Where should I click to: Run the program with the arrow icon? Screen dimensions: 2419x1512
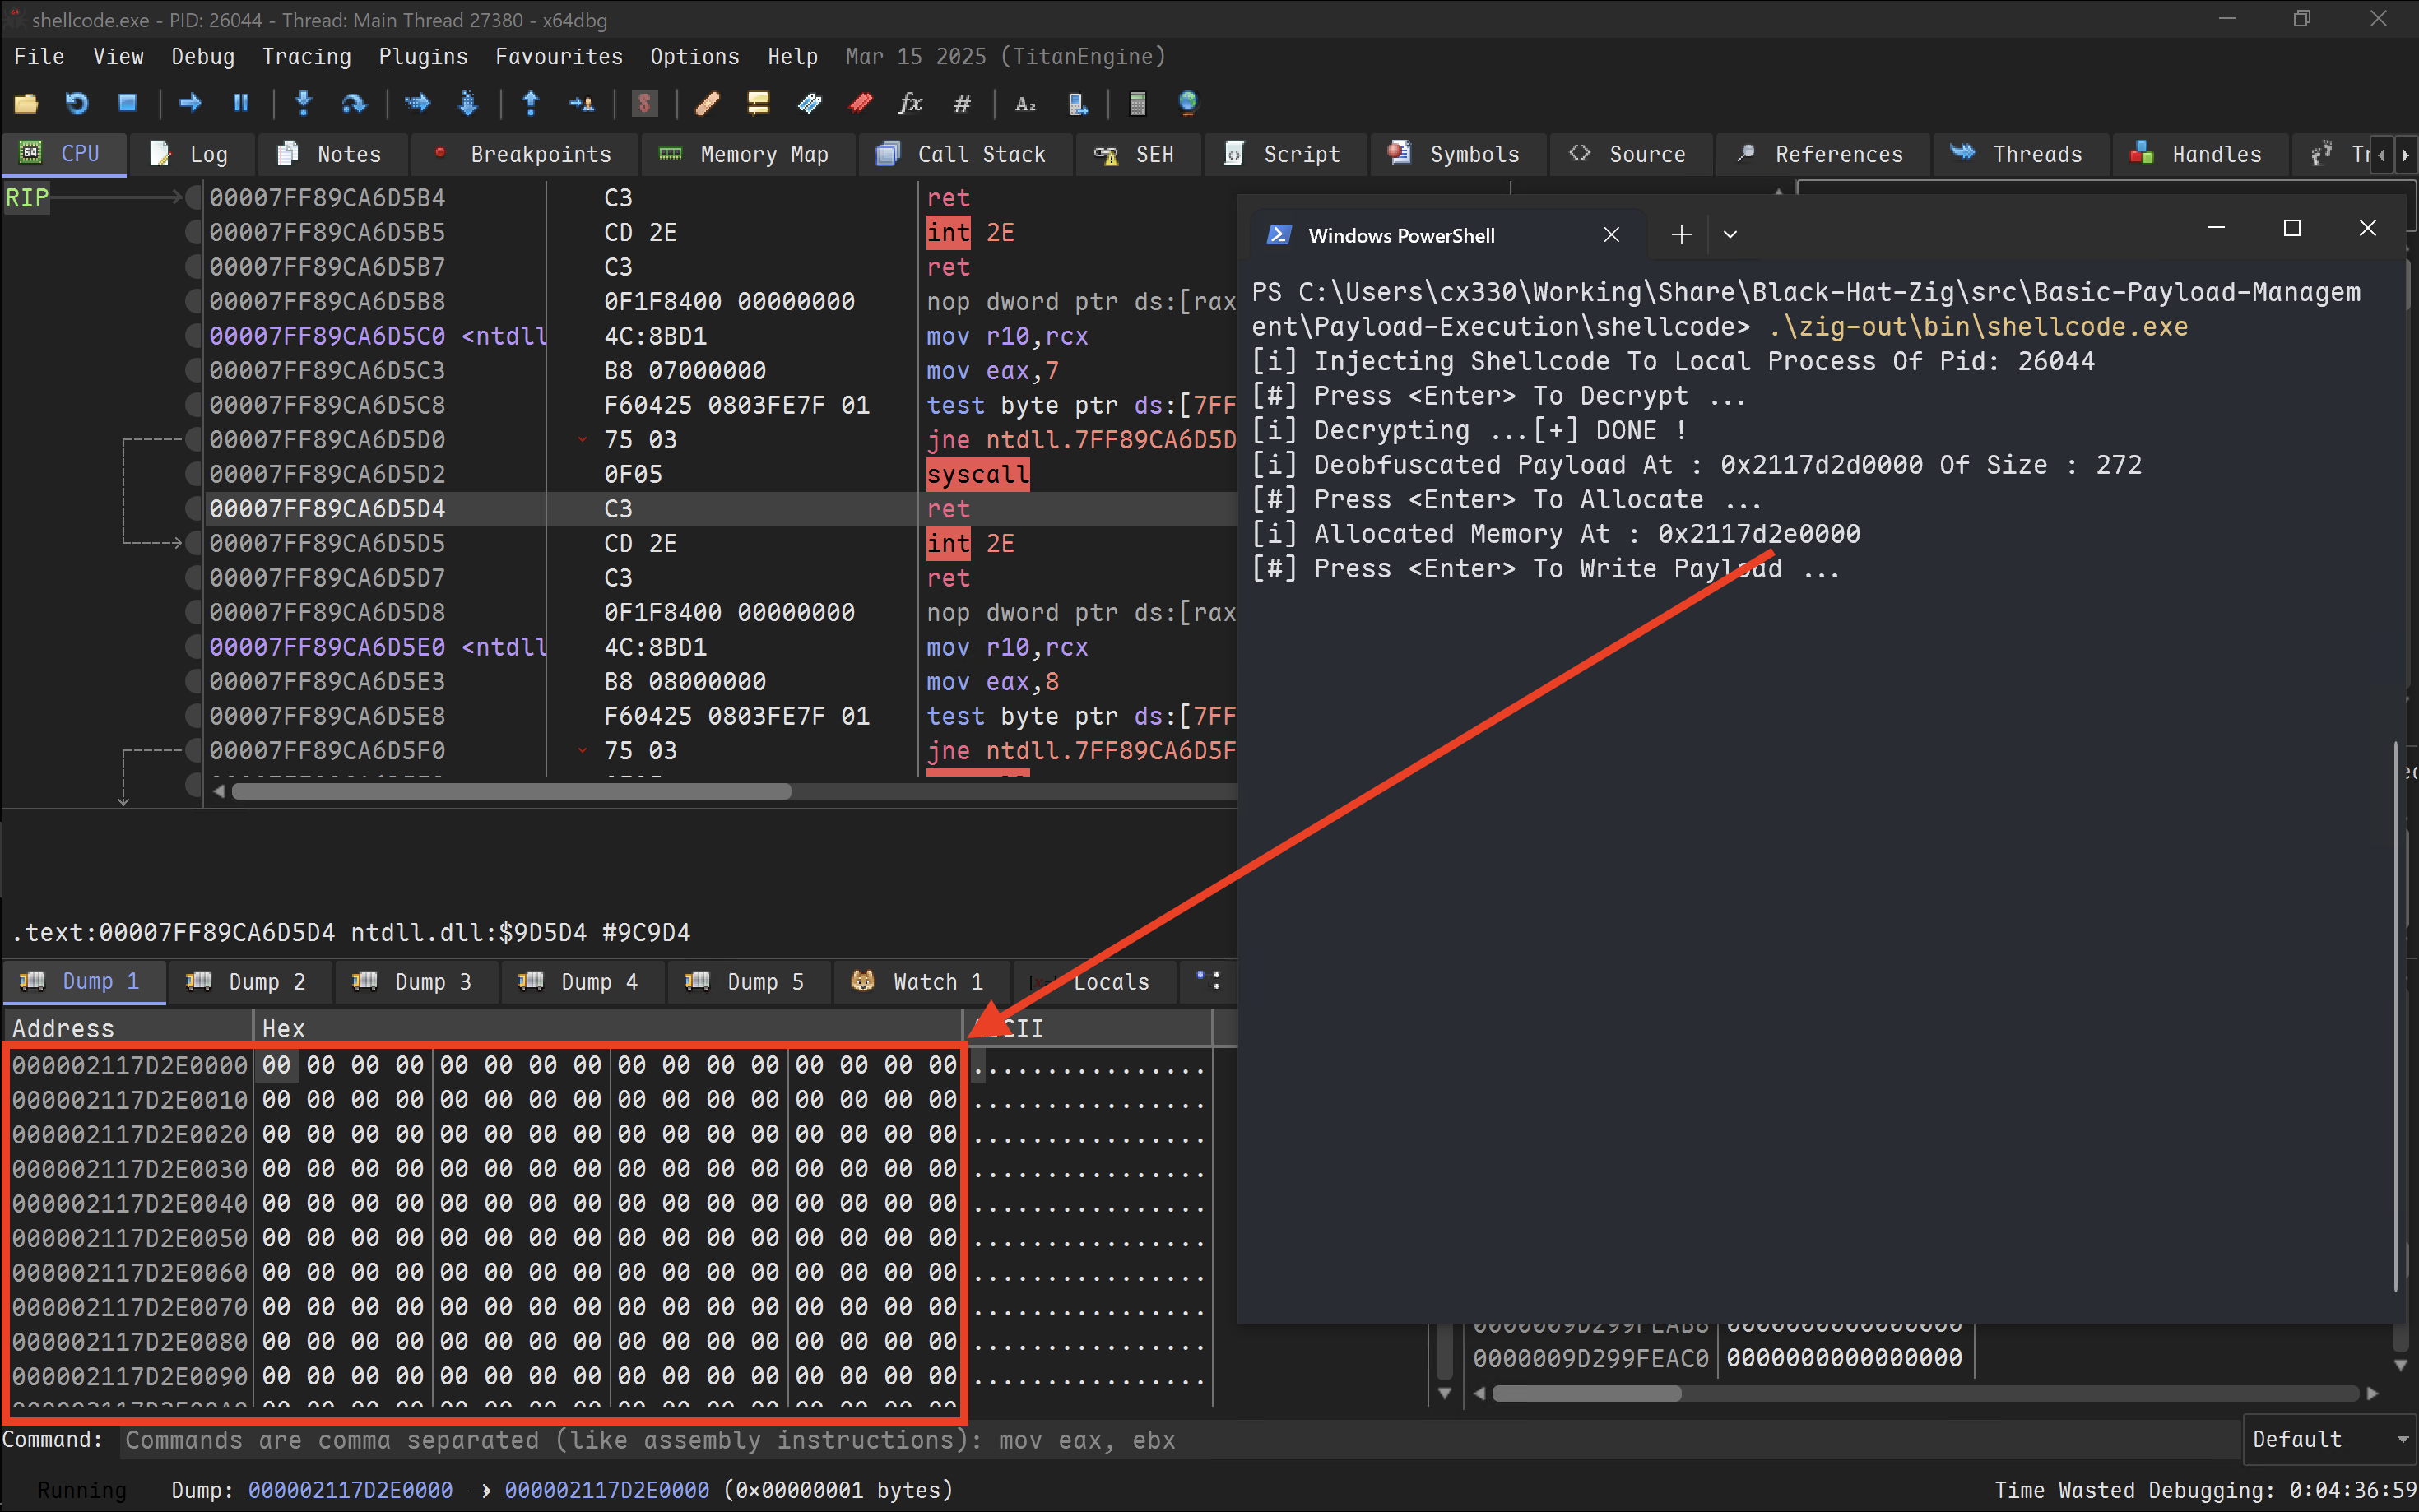(190, 103)
